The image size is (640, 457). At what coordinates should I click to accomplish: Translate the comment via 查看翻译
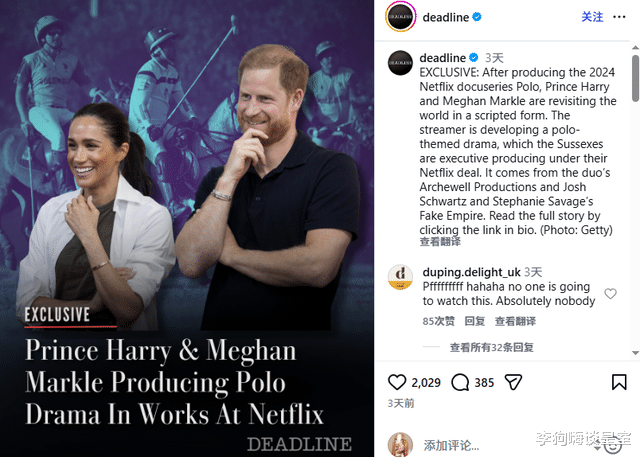pos(515,321)
